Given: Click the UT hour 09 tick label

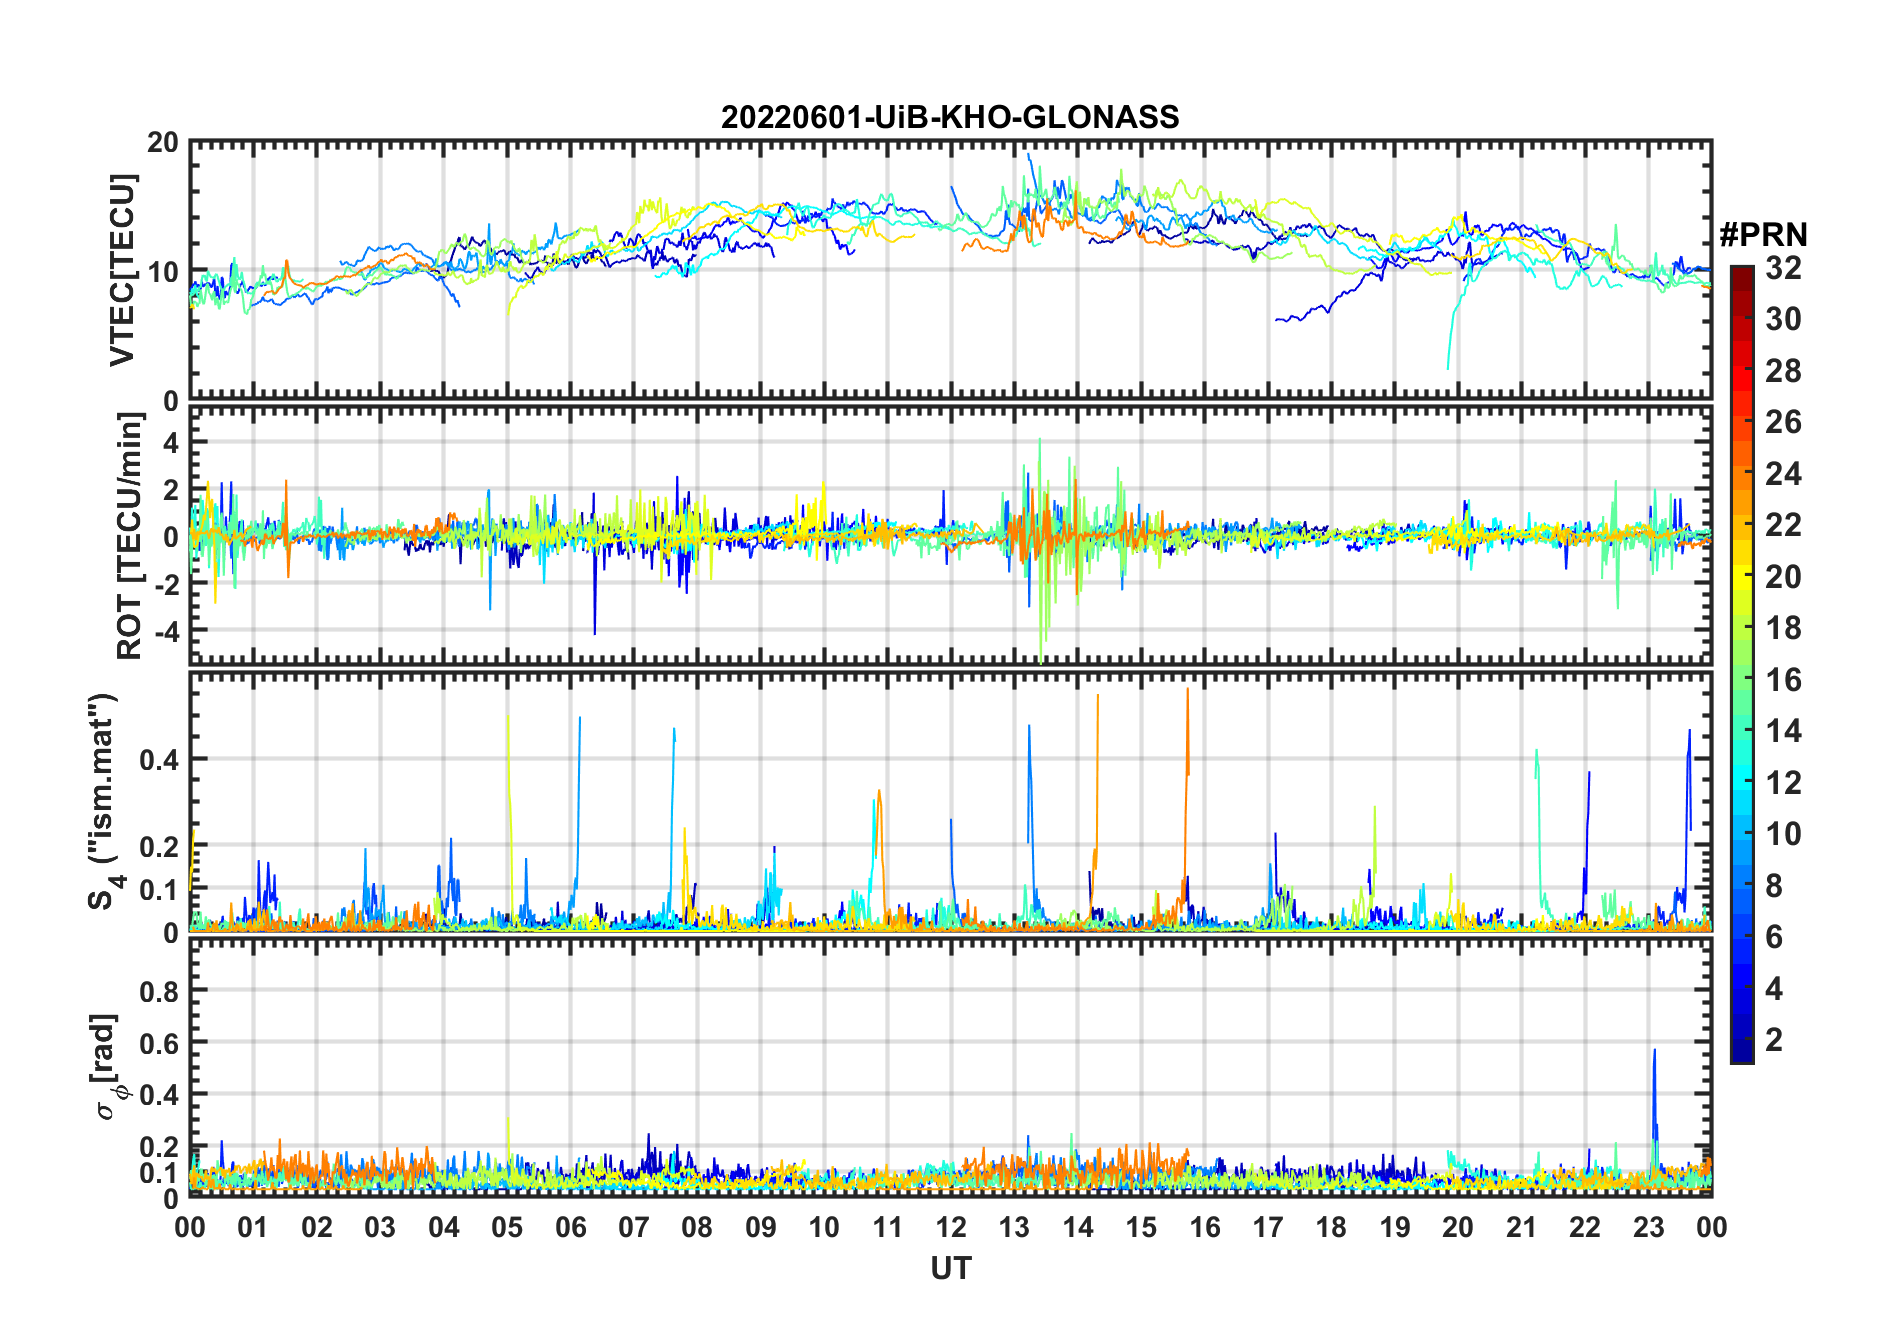Looking at the screenshot, I should tap(761, 1228).
